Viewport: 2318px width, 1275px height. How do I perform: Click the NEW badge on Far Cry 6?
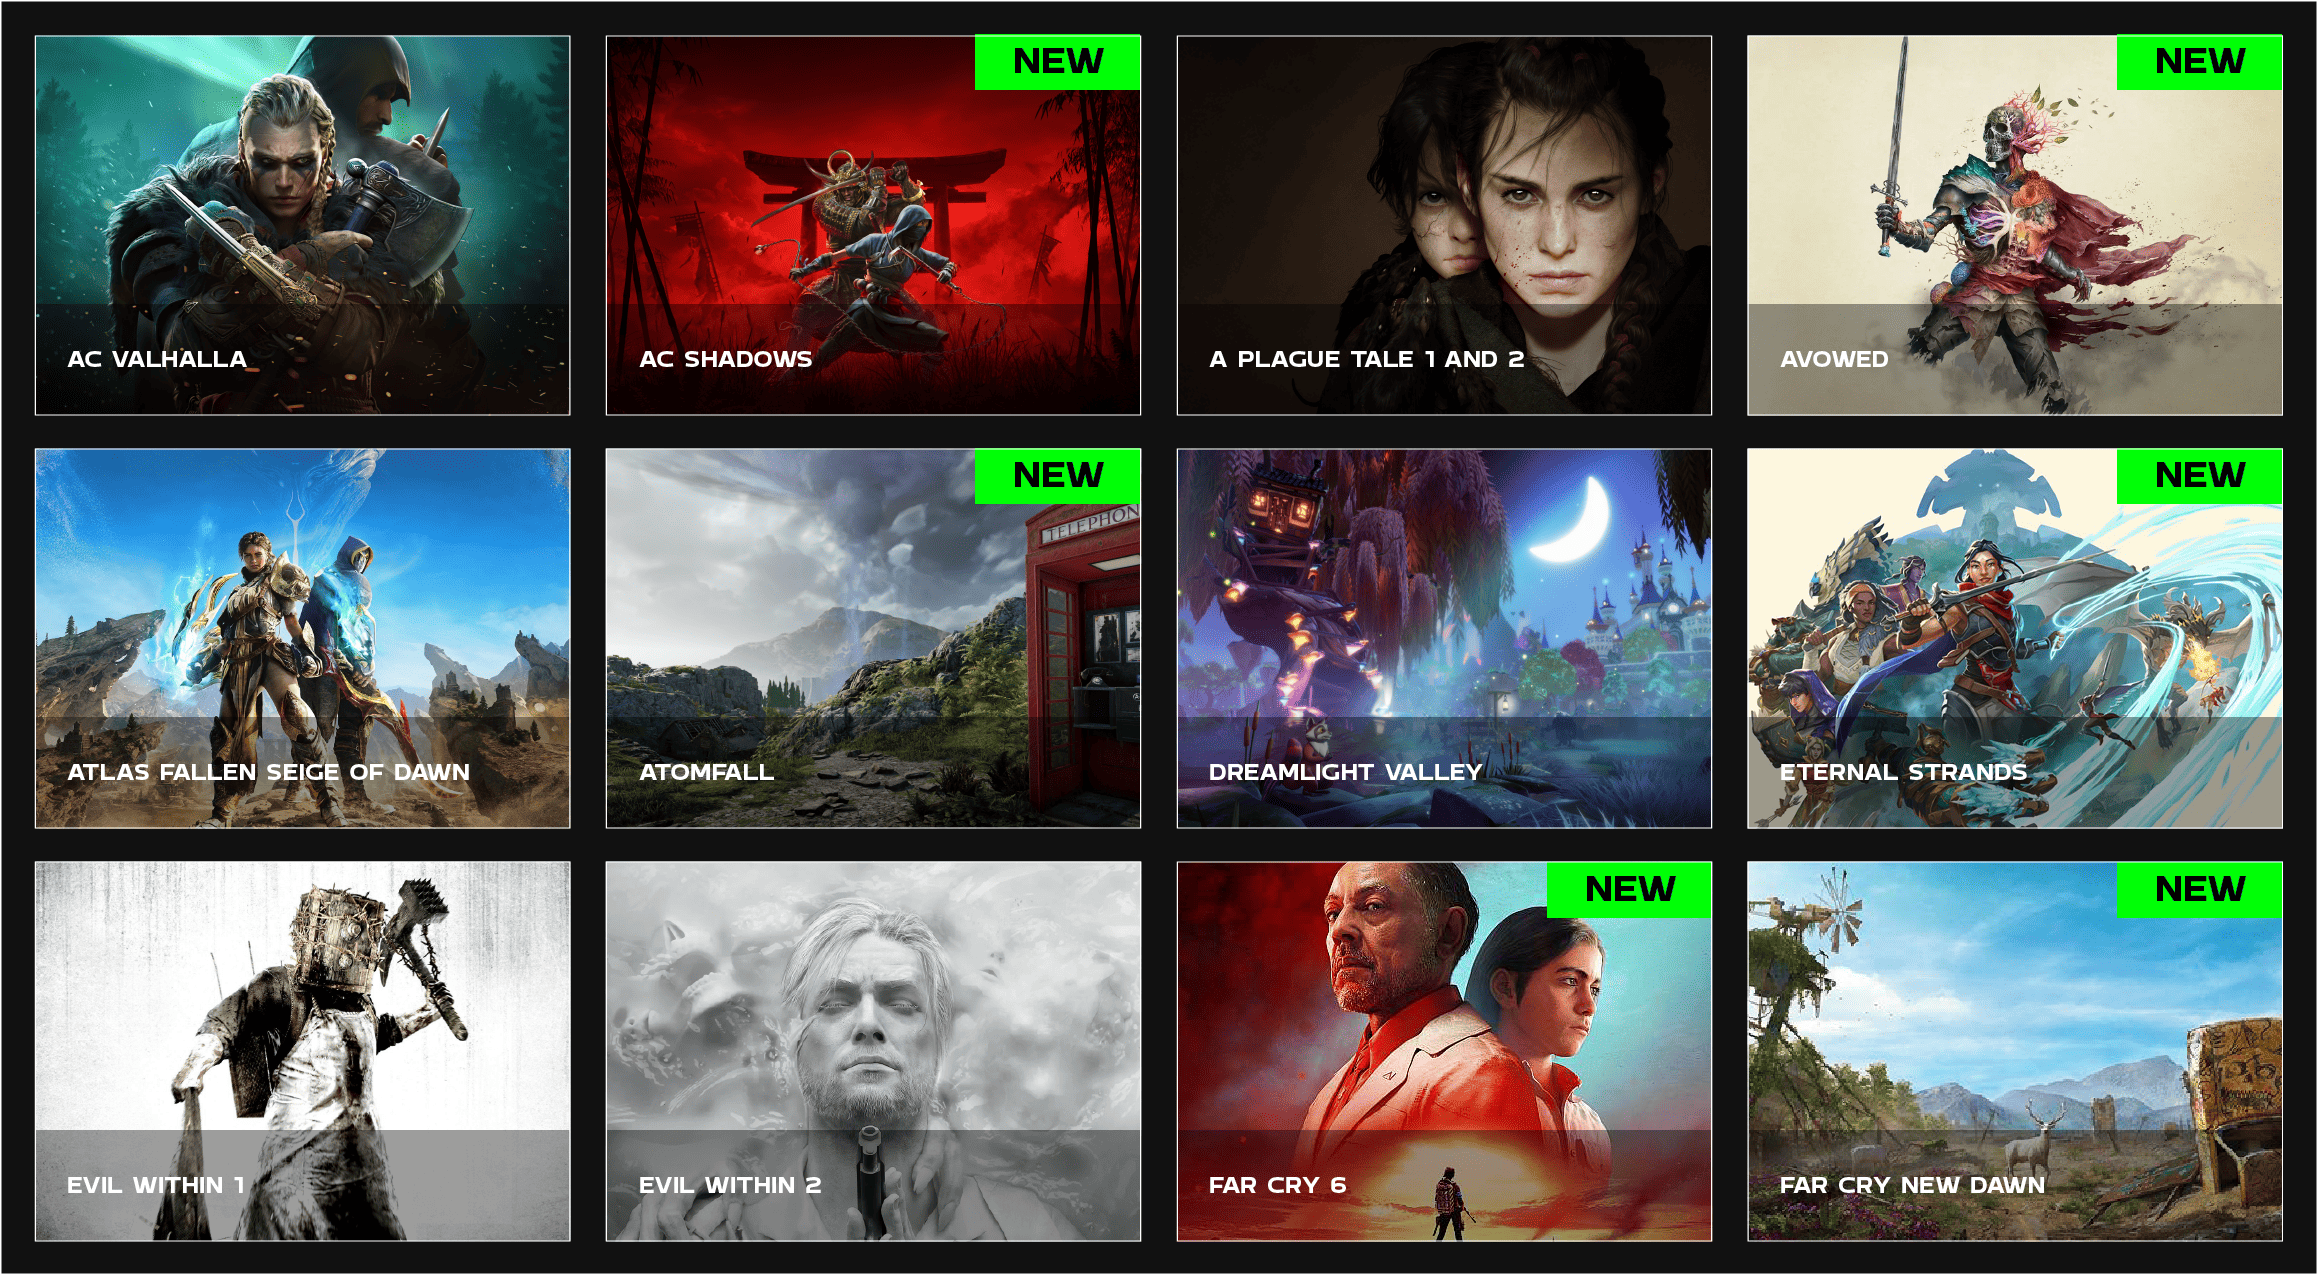tap(1629, 889)
